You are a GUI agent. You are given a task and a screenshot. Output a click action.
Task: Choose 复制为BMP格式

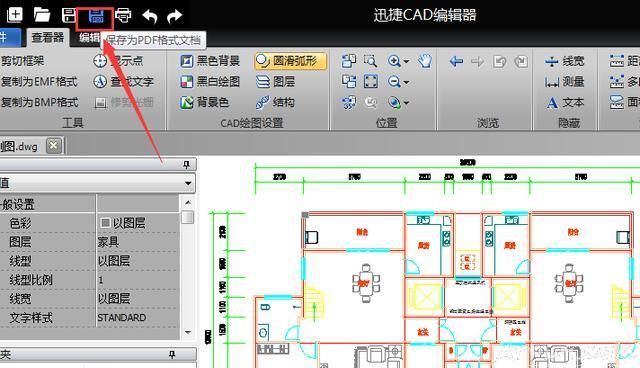click(39, 102)
